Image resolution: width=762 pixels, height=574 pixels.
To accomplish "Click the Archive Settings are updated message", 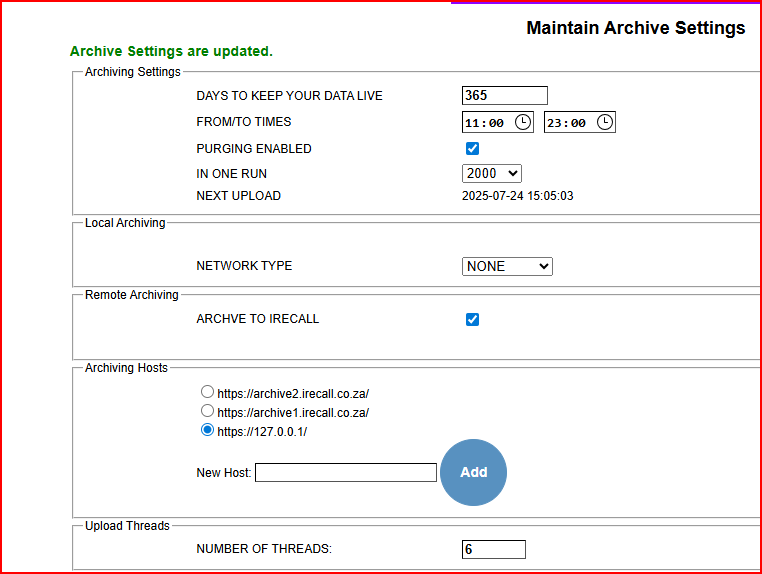I will click(171, 51).
